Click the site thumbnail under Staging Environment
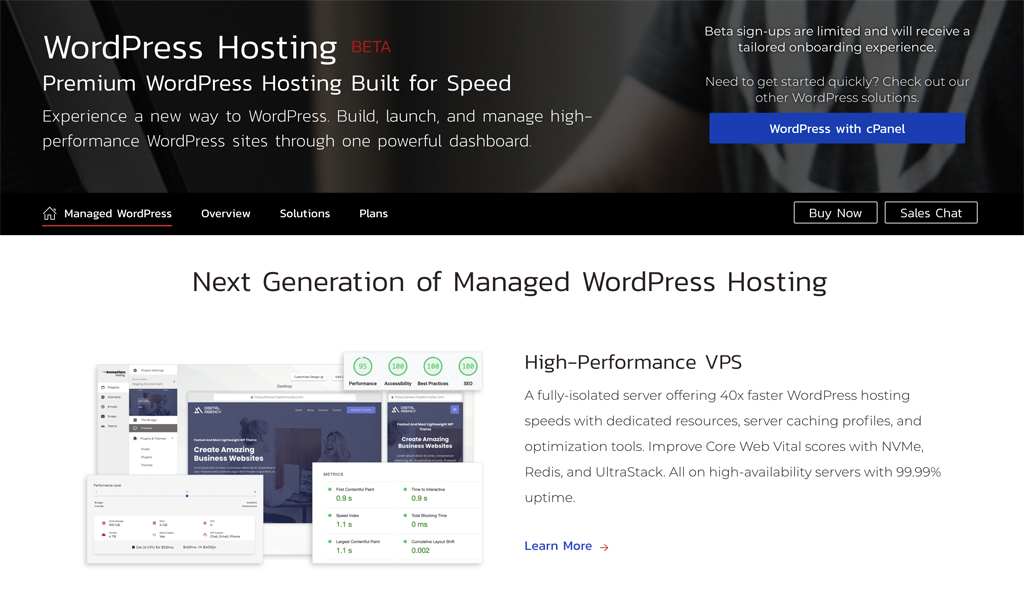Viewport: 1024px width, 601px height. (x=153, y=402)
